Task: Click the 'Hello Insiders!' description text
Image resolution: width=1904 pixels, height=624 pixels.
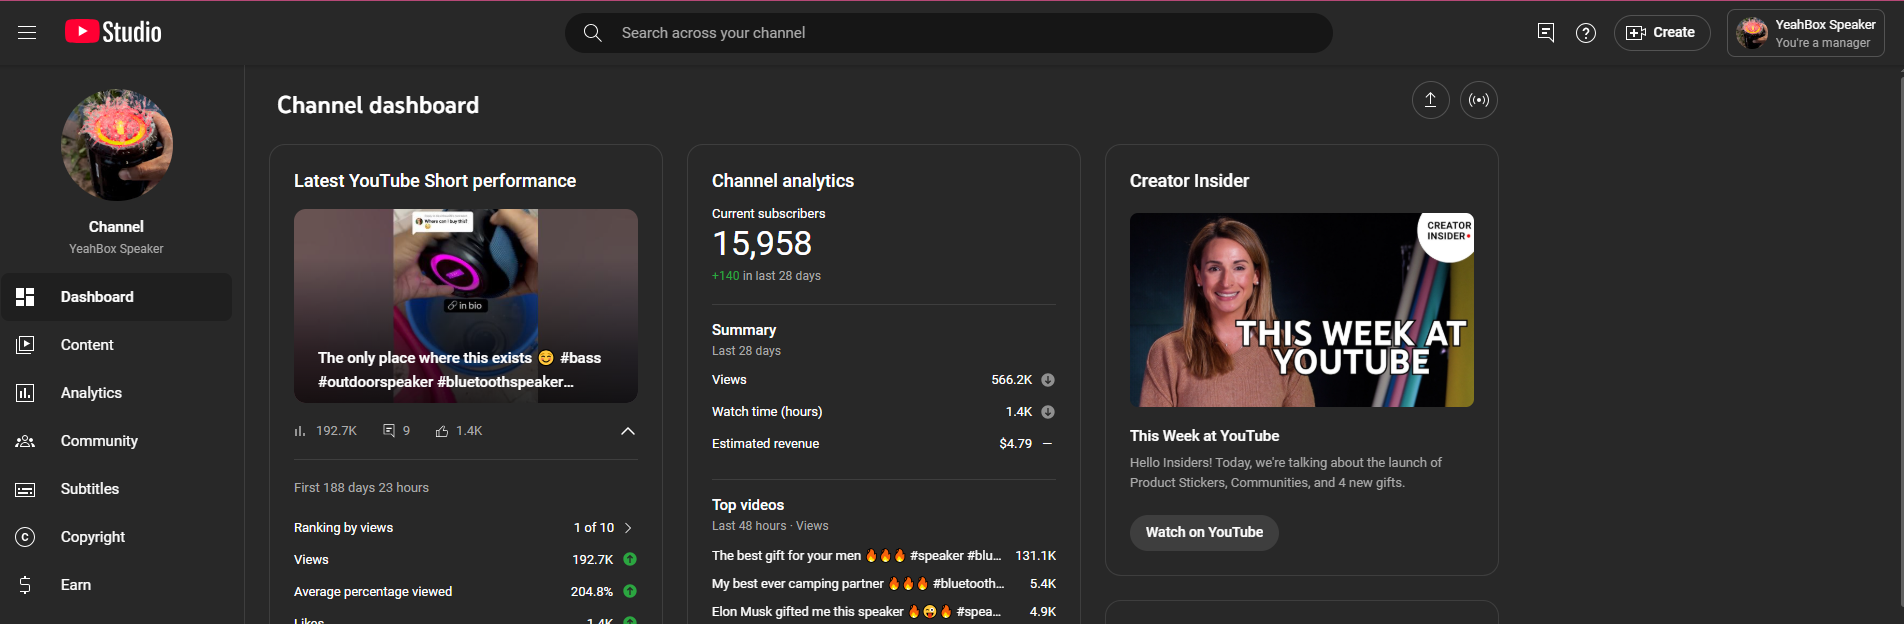Action: (x=1286, y=473)
